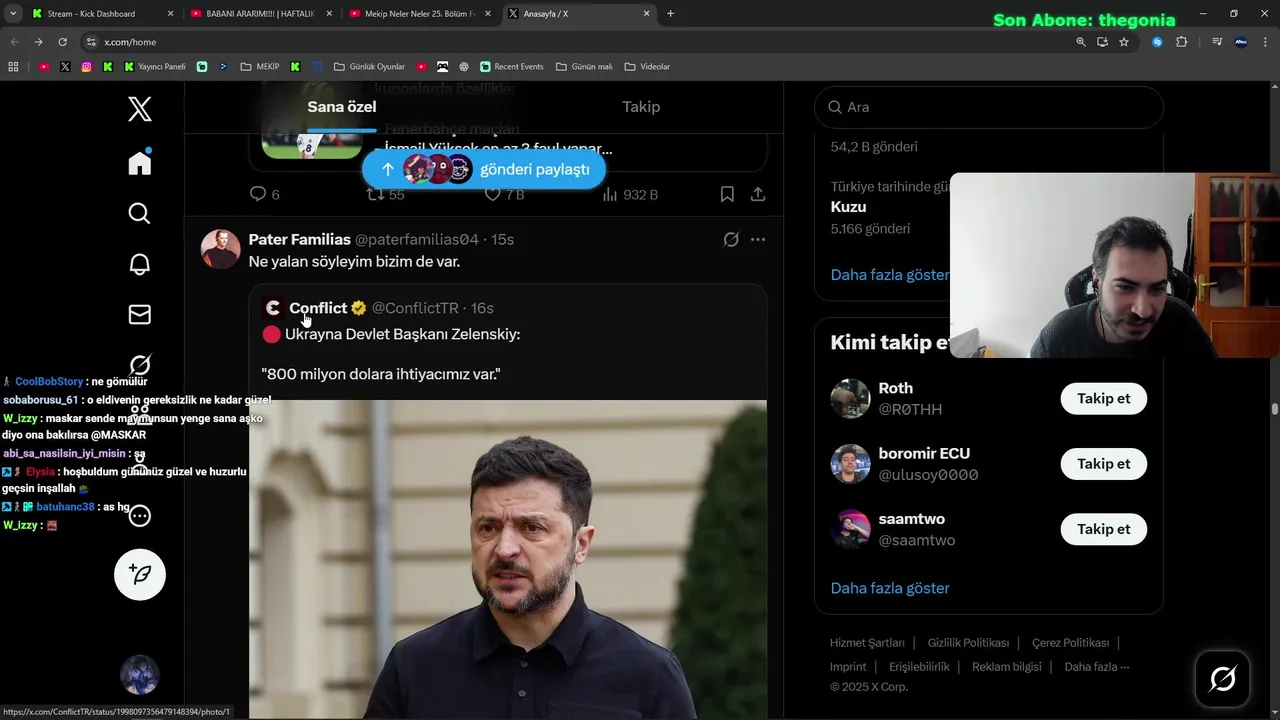Expand Günlük Oyunlar bookmarks folder
Image resolution: width=1280 pixels, height=720 pixels.
[x=369, y=67]
